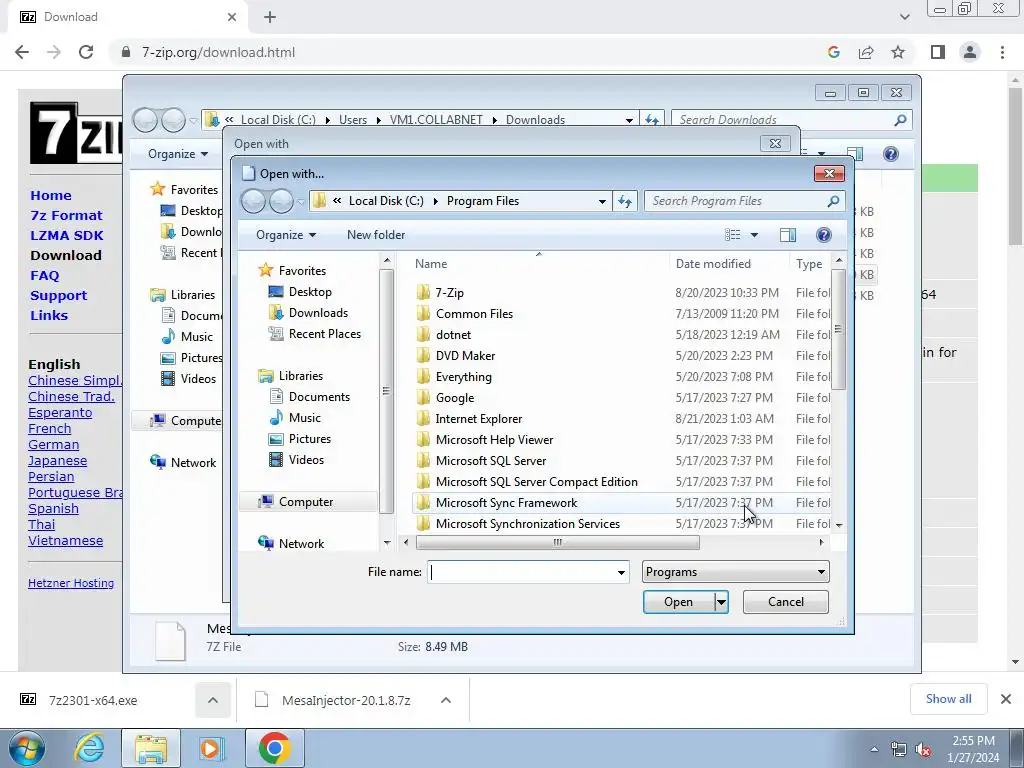The width and height of the screenshot is (1024, 768).
Task: Click the Open button
Action: click(679, 602)
